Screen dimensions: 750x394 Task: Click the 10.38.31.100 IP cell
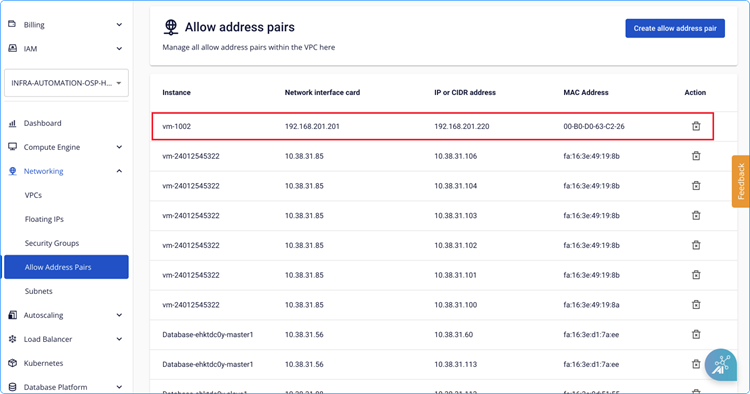coord(455,304)
